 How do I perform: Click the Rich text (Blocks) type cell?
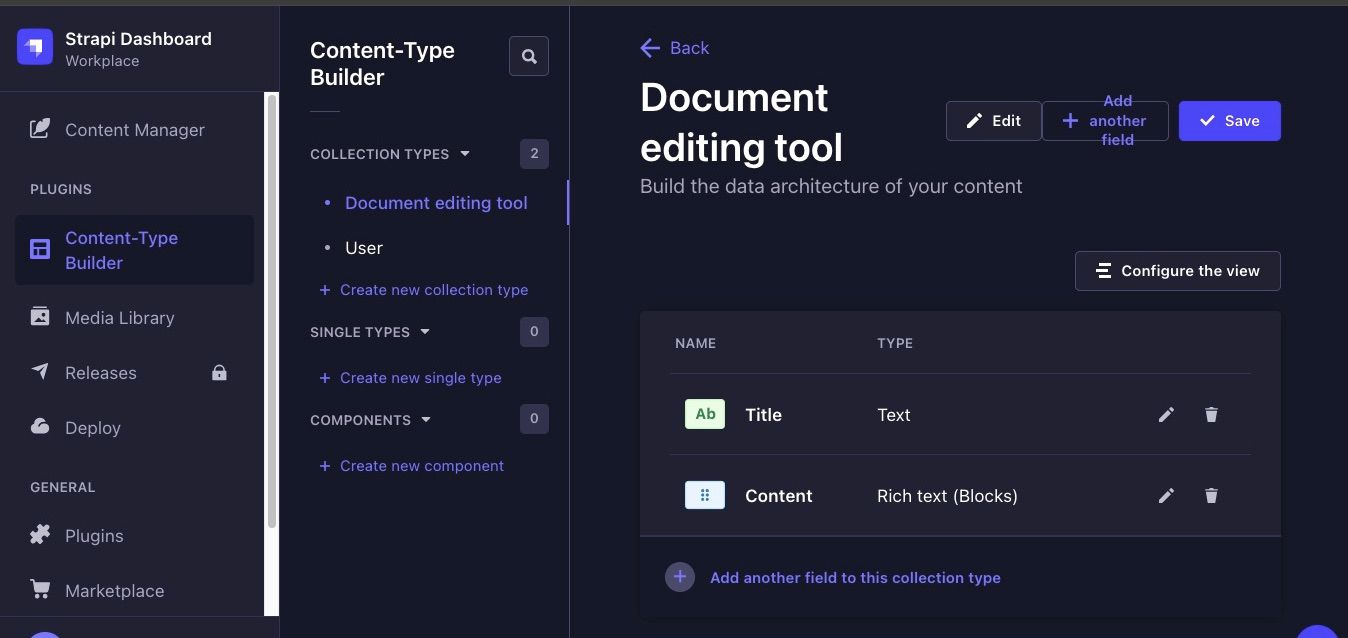click(947, 496)
